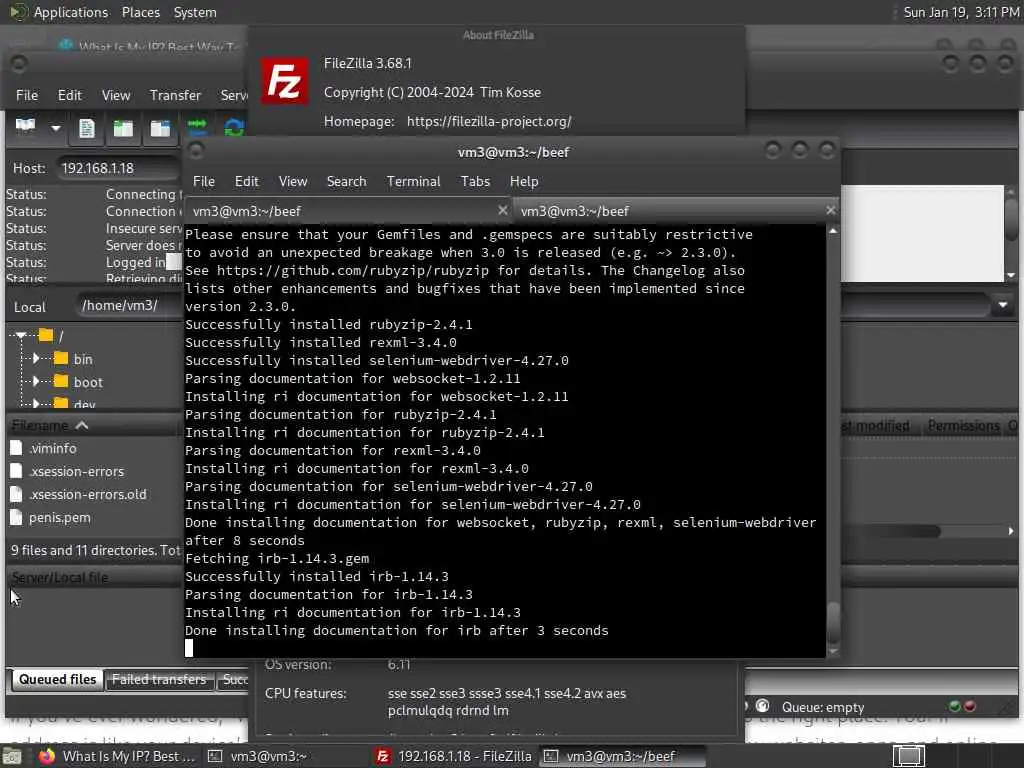Click the FileZilla logo in About dialog
1024x768 pixels.
tap(285, 81)
